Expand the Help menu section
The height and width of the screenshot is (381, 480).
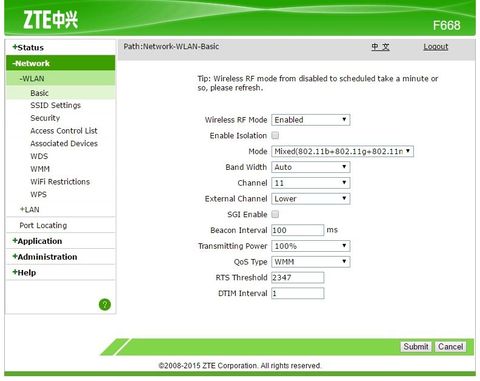pyautogui.click(x=24, y=272)
